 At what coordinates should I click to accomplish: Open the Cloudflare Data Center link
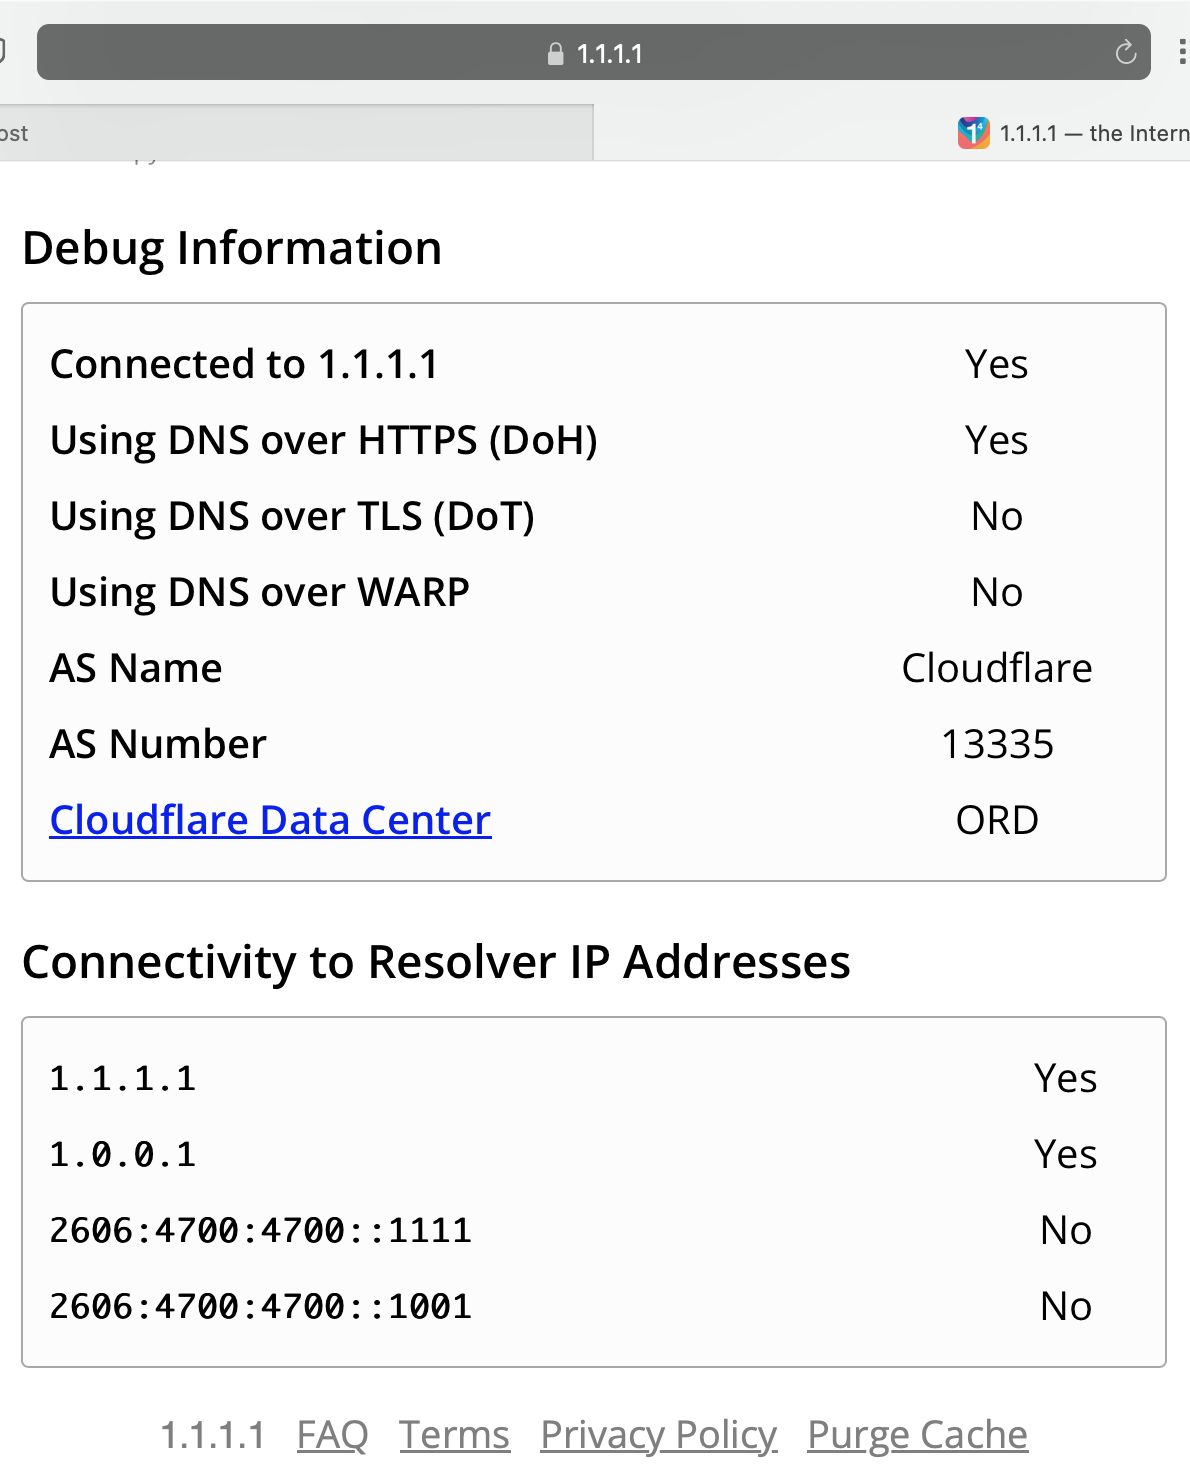click(270, 820)
